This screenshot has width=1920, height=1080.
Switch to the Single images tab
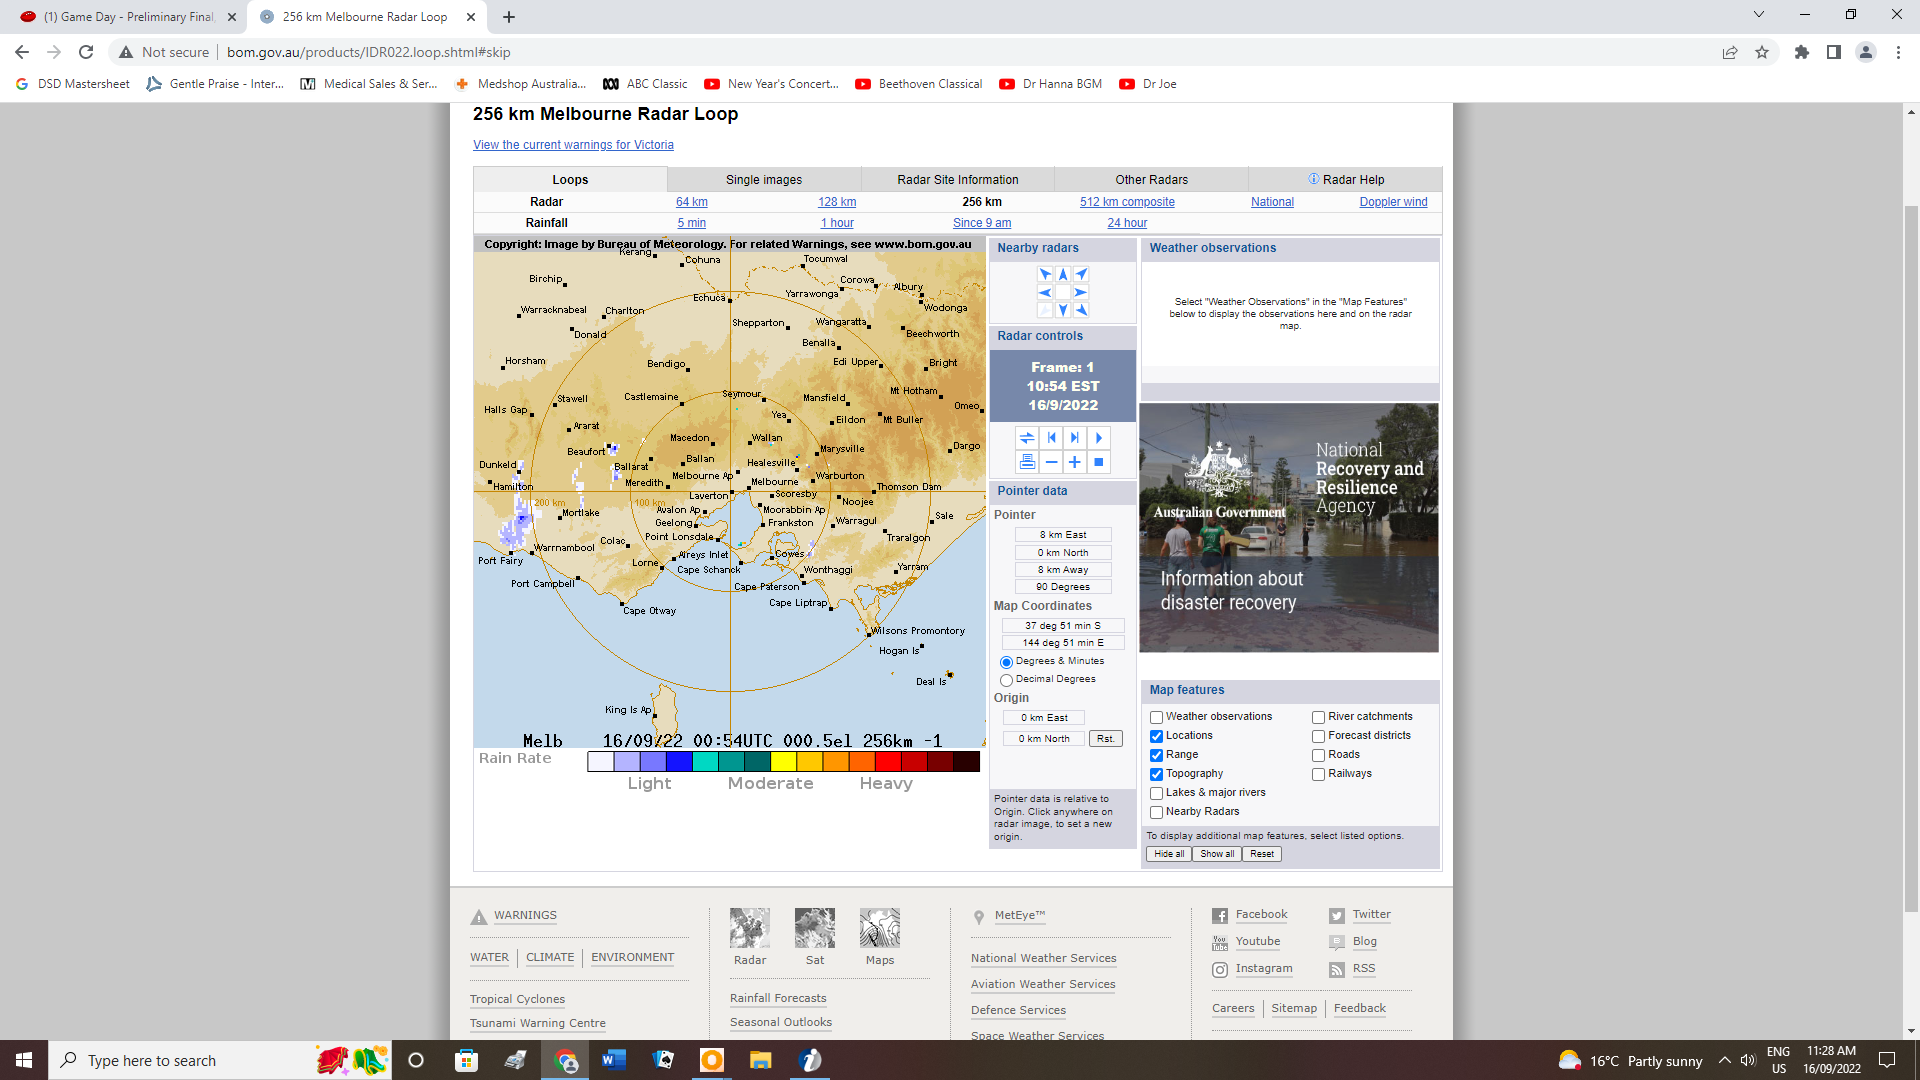click(x=764, y=180)
